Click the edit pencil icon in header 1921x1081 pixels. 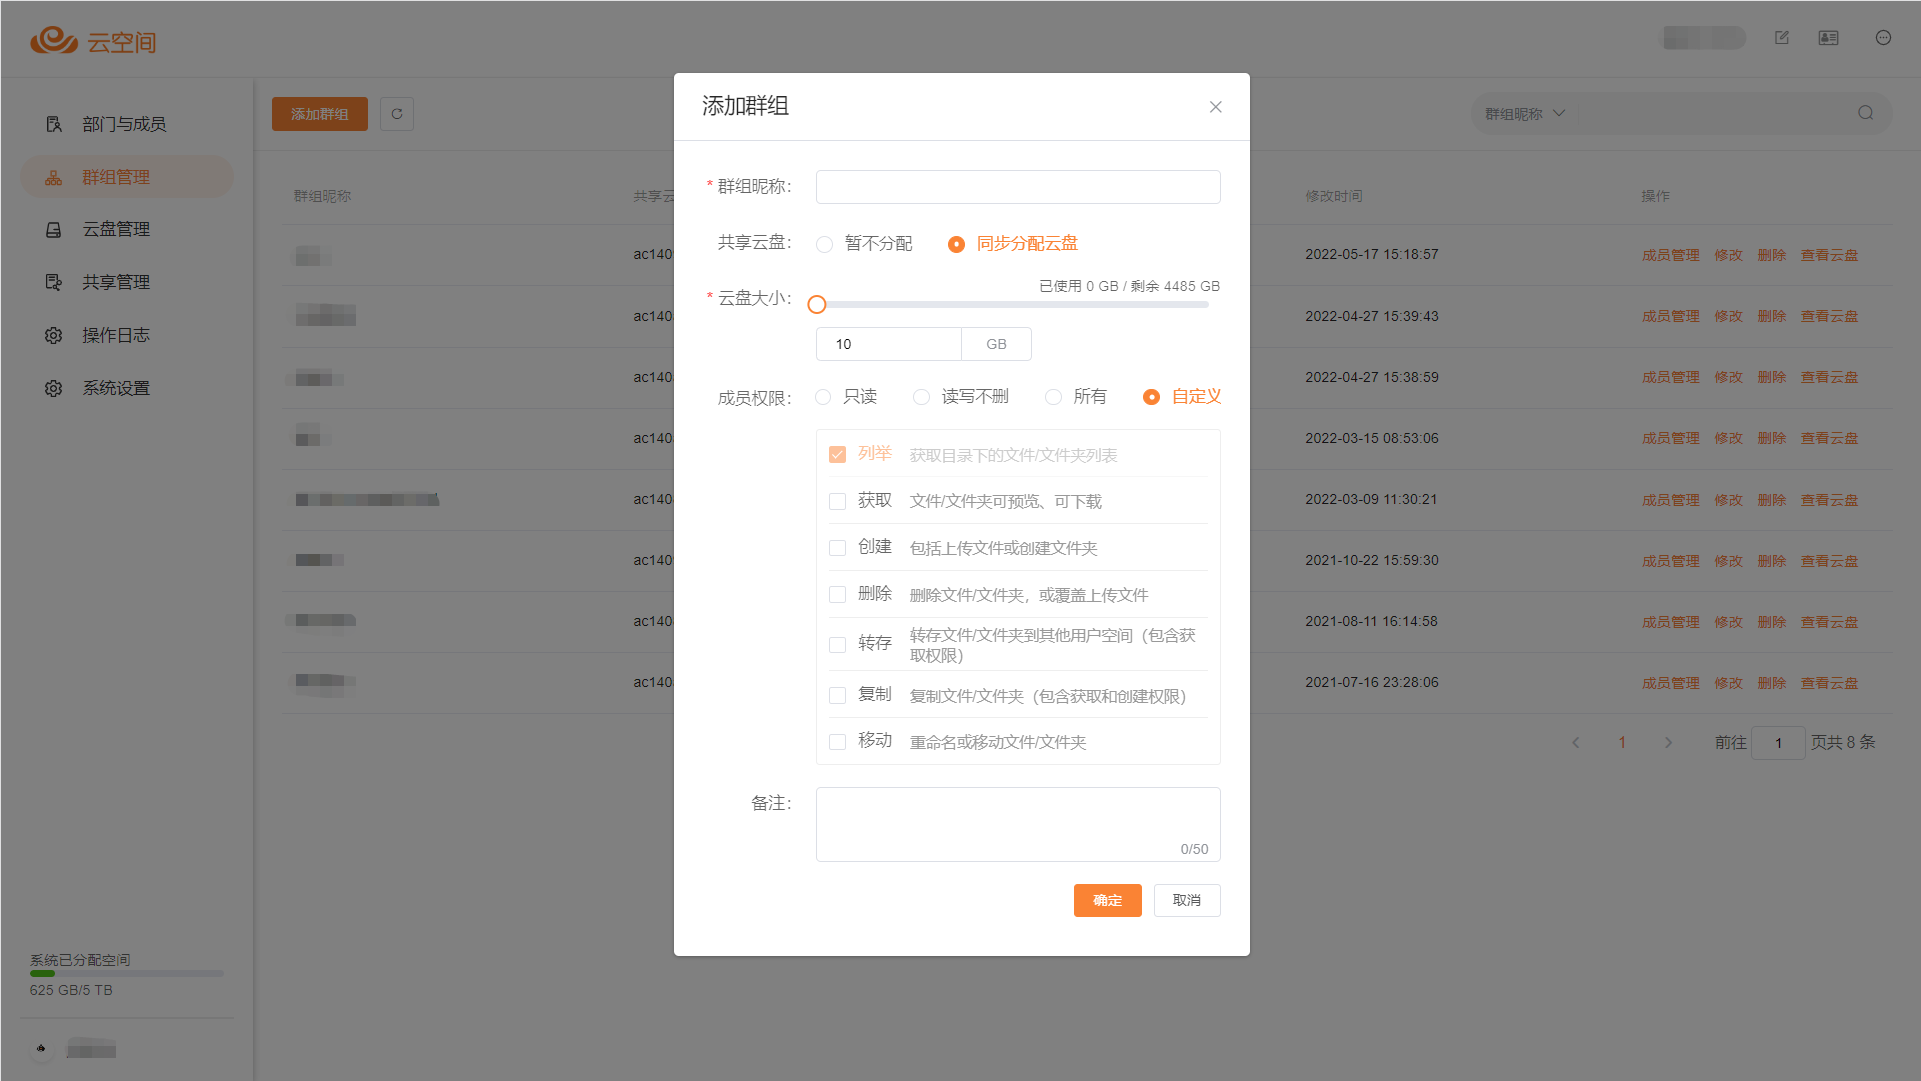point(1781,38)
